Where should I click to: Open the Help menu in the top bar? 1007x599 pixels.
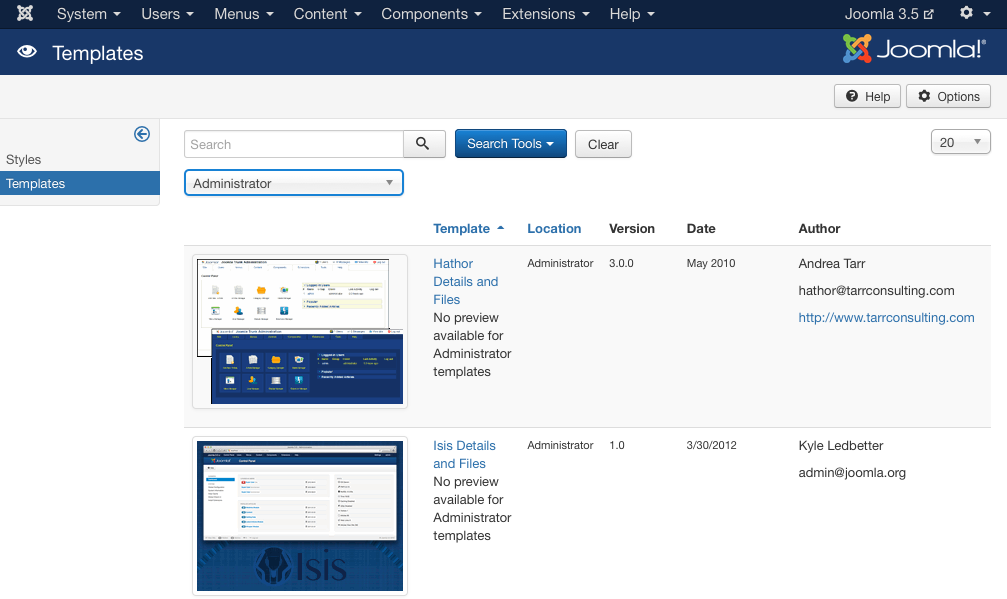pos(631,14)
